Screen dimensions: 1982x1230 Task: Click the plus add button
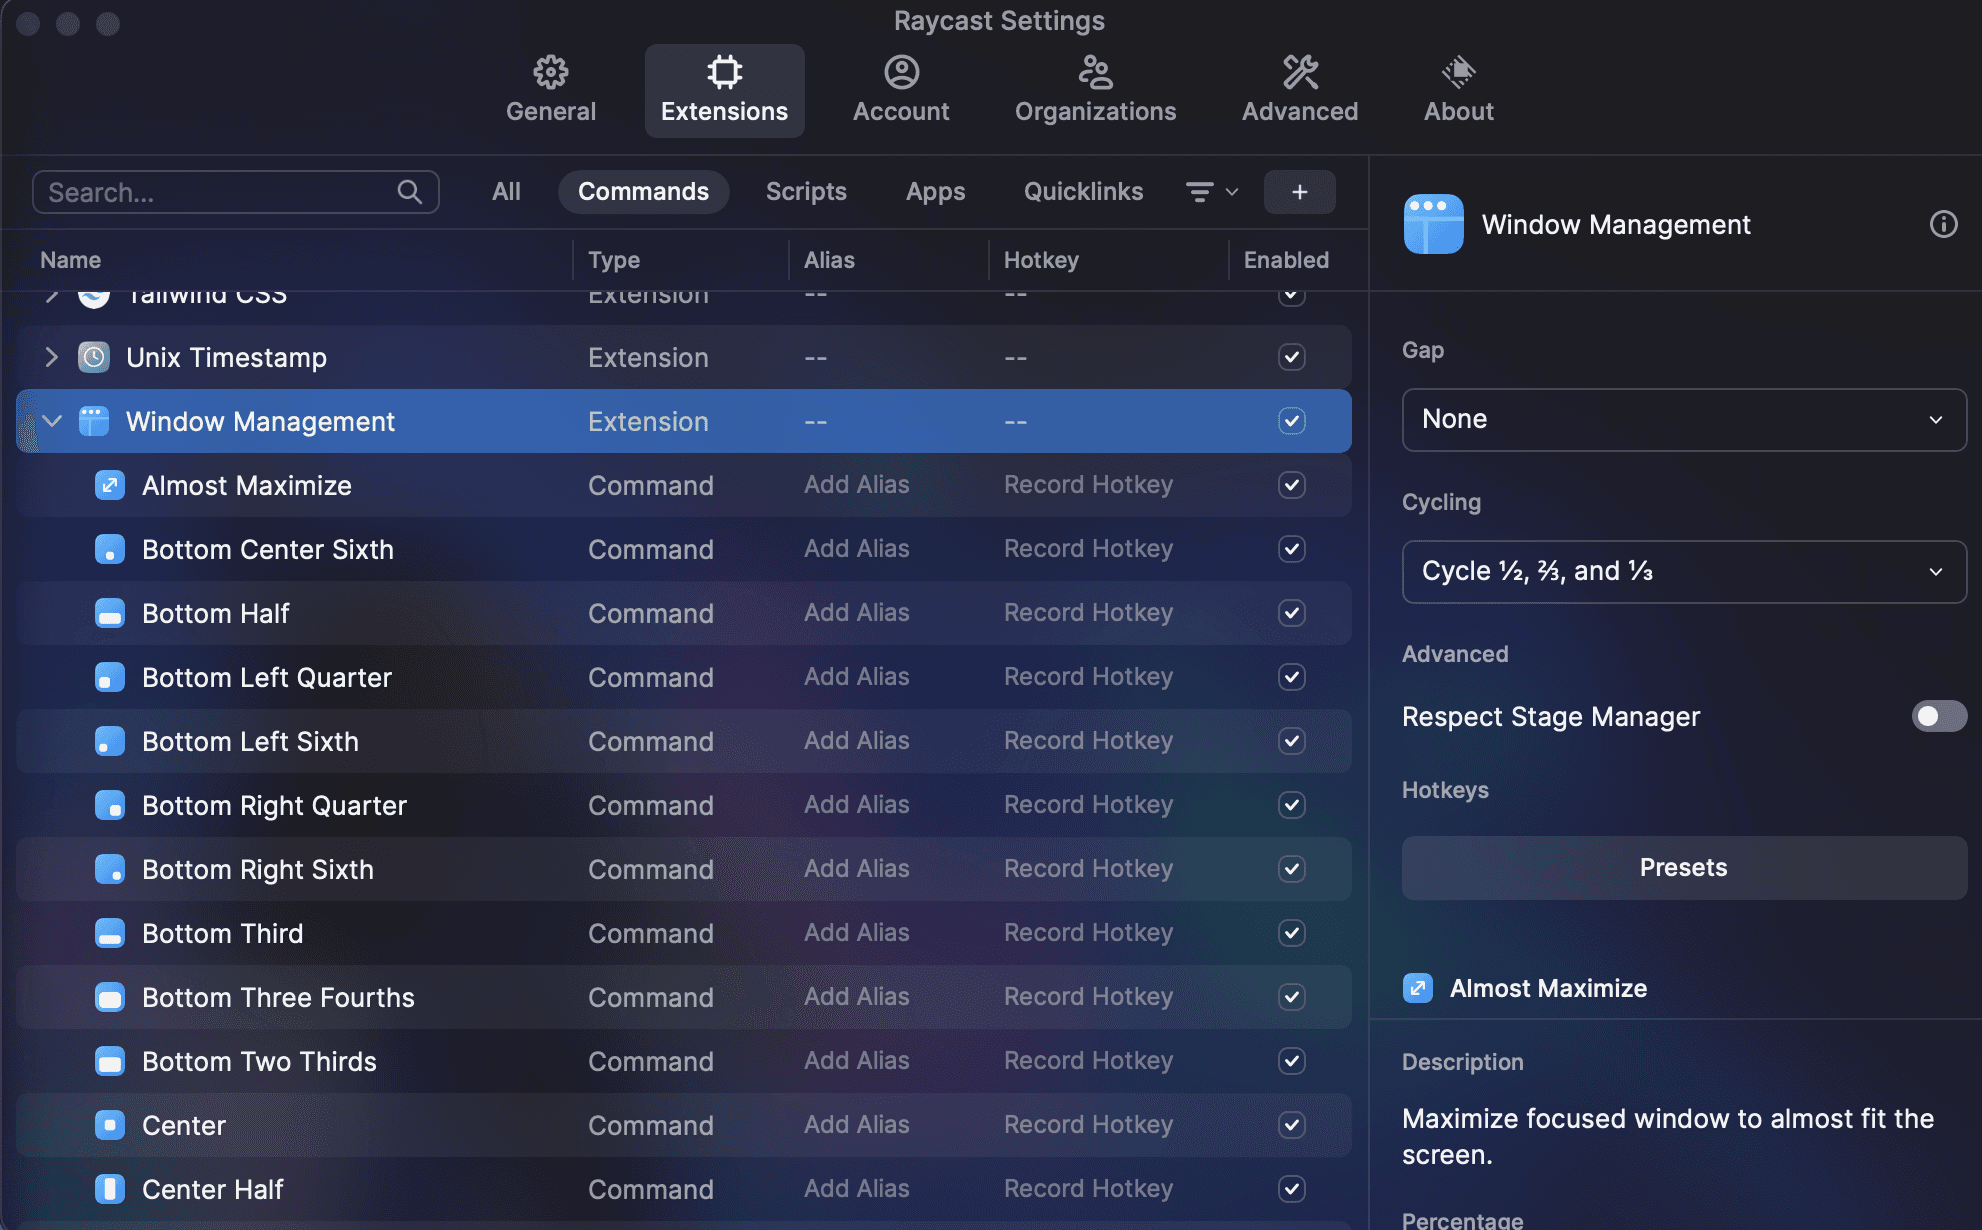pos(1299,191)
